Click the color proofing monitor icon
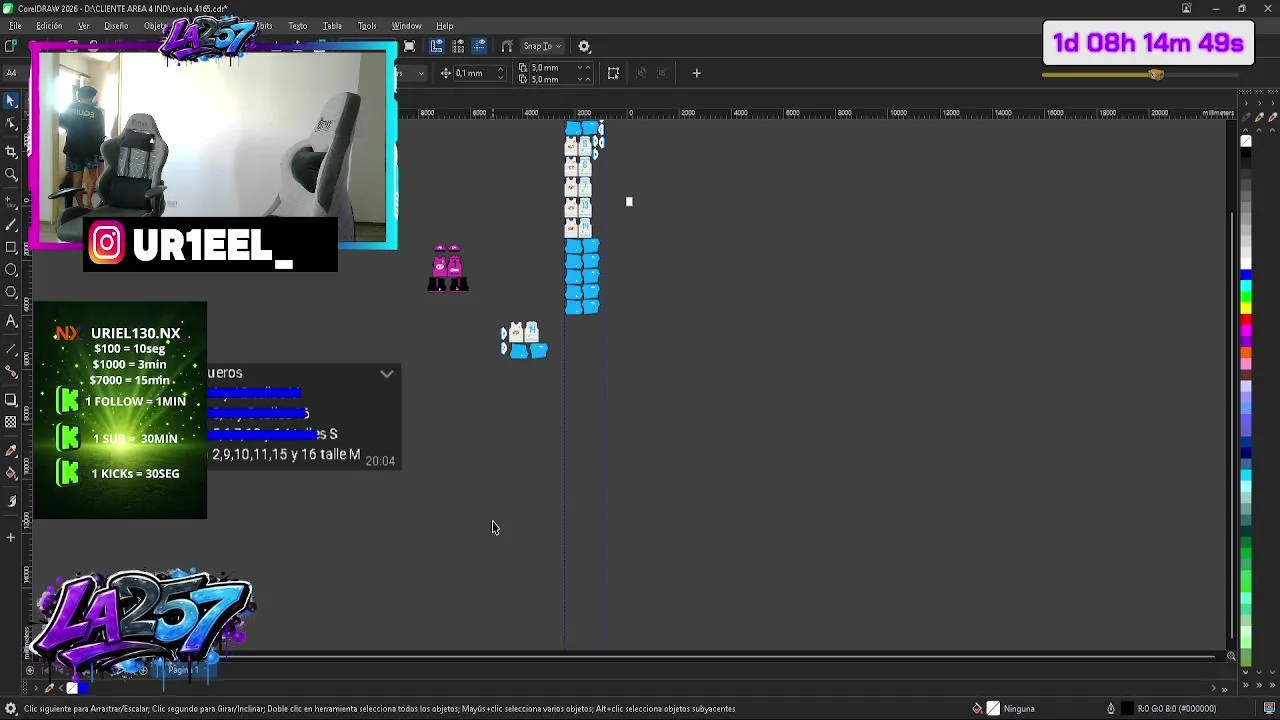 [x=1269, y=709]
